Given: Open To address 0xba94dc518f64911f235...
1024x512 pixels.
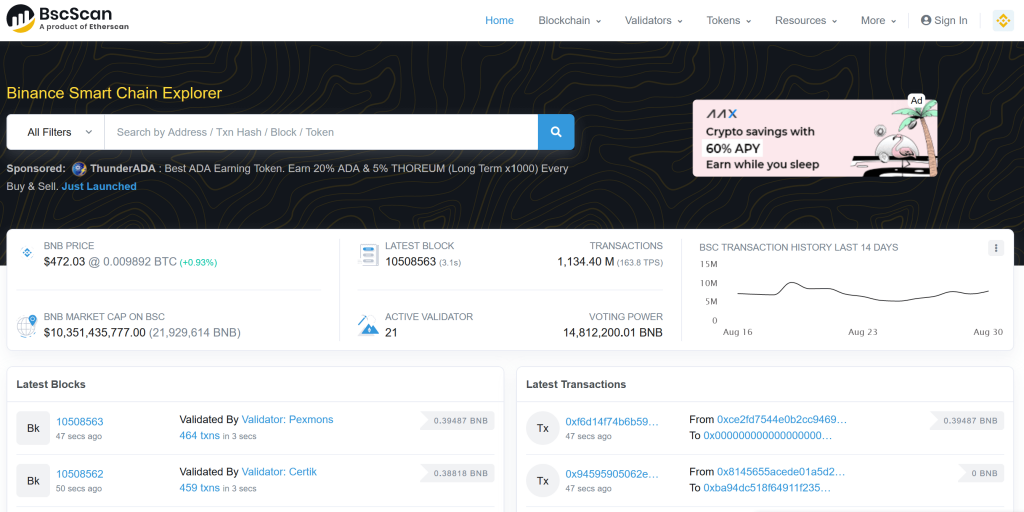Looking at the screenshot, I should (x=767, y=488).
